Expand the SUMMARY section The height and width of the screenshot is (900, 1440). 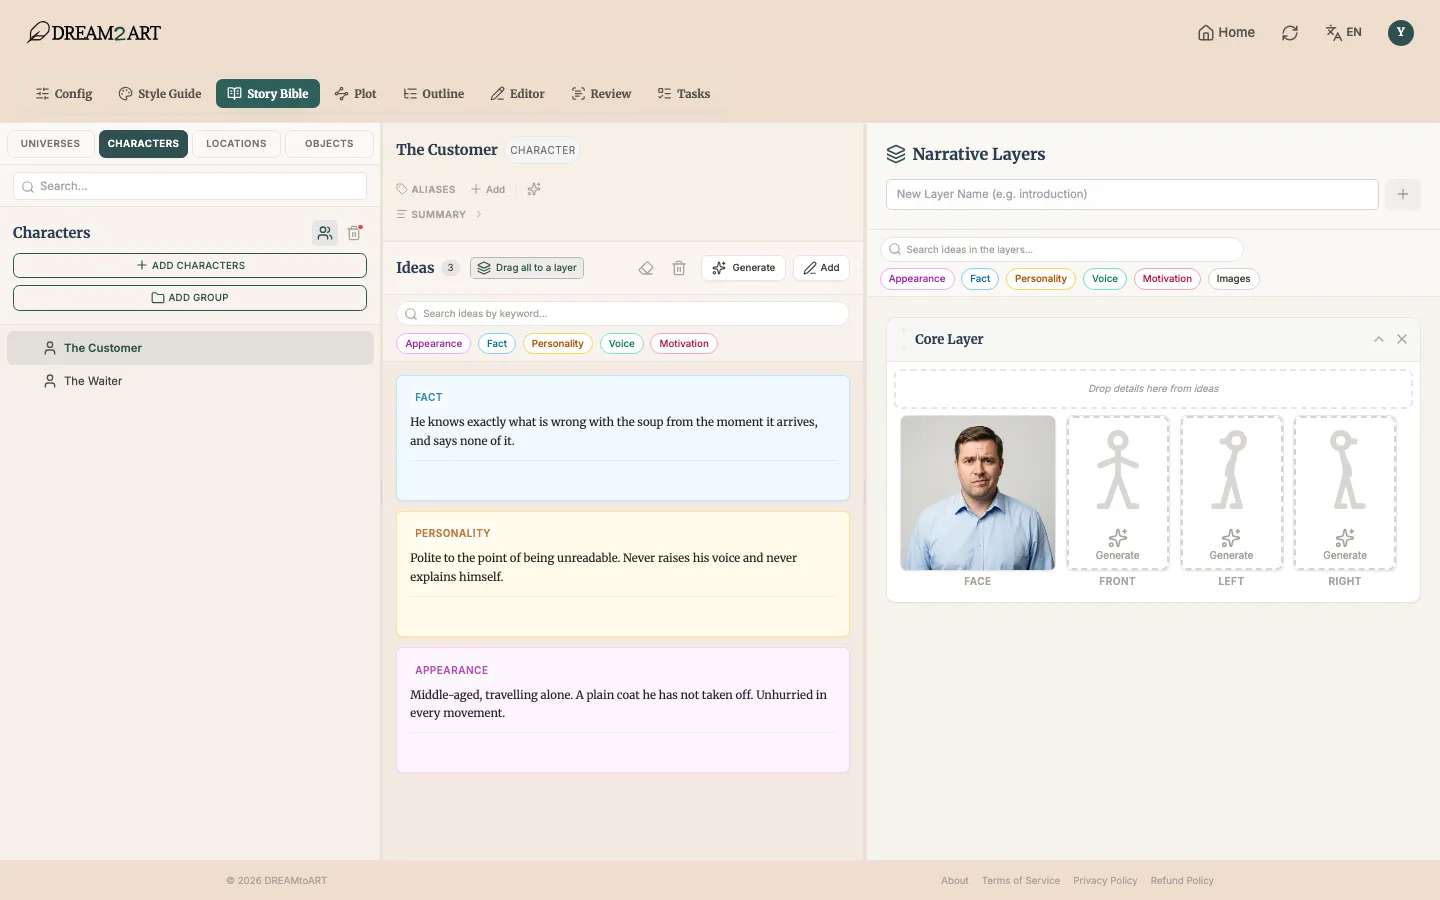pos(439,214)
